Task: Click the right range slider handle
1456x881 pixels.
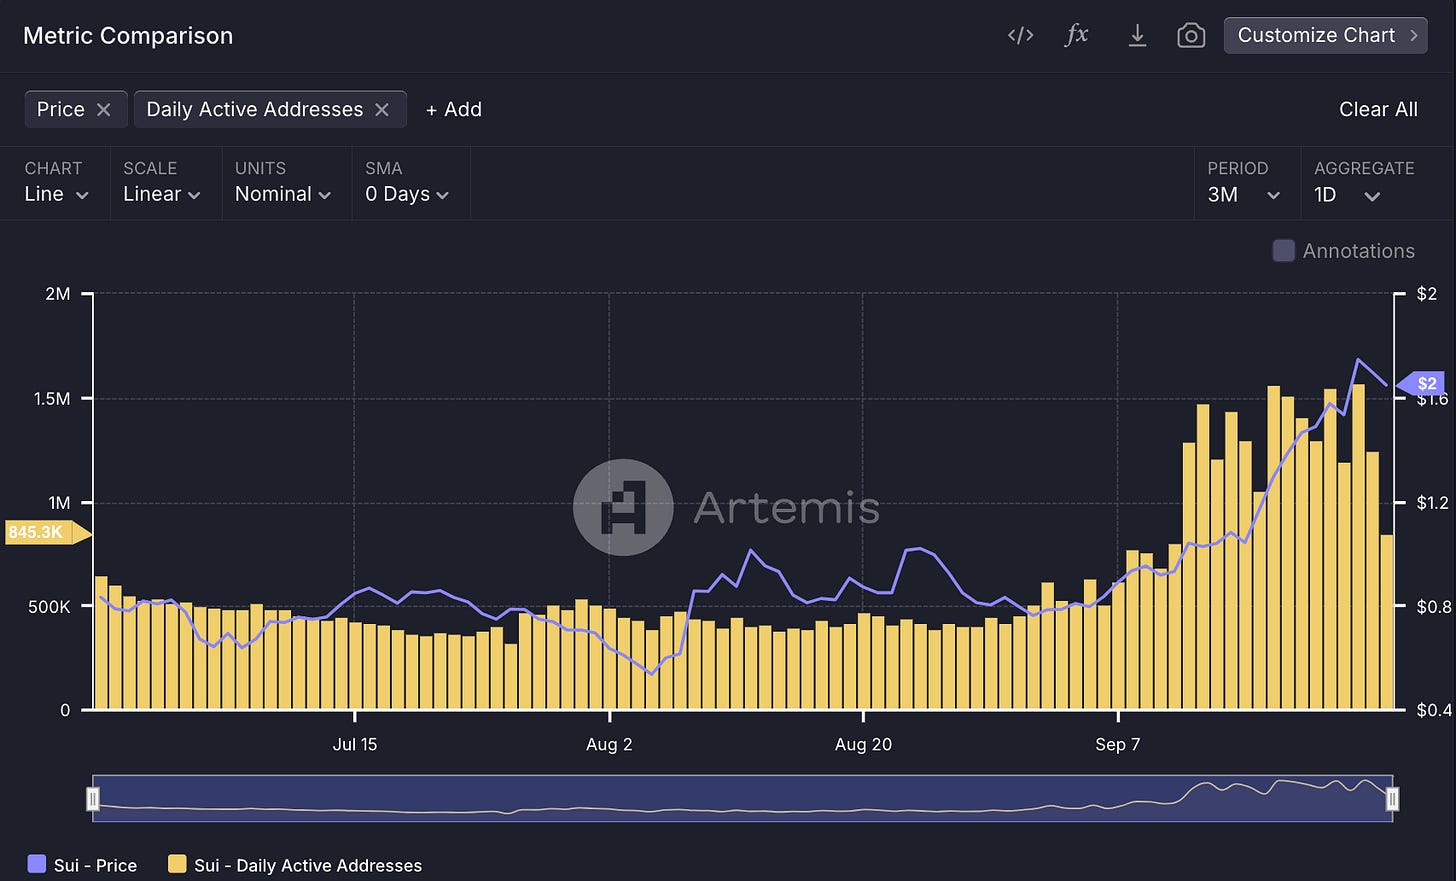Action: tap(1392, 798)
